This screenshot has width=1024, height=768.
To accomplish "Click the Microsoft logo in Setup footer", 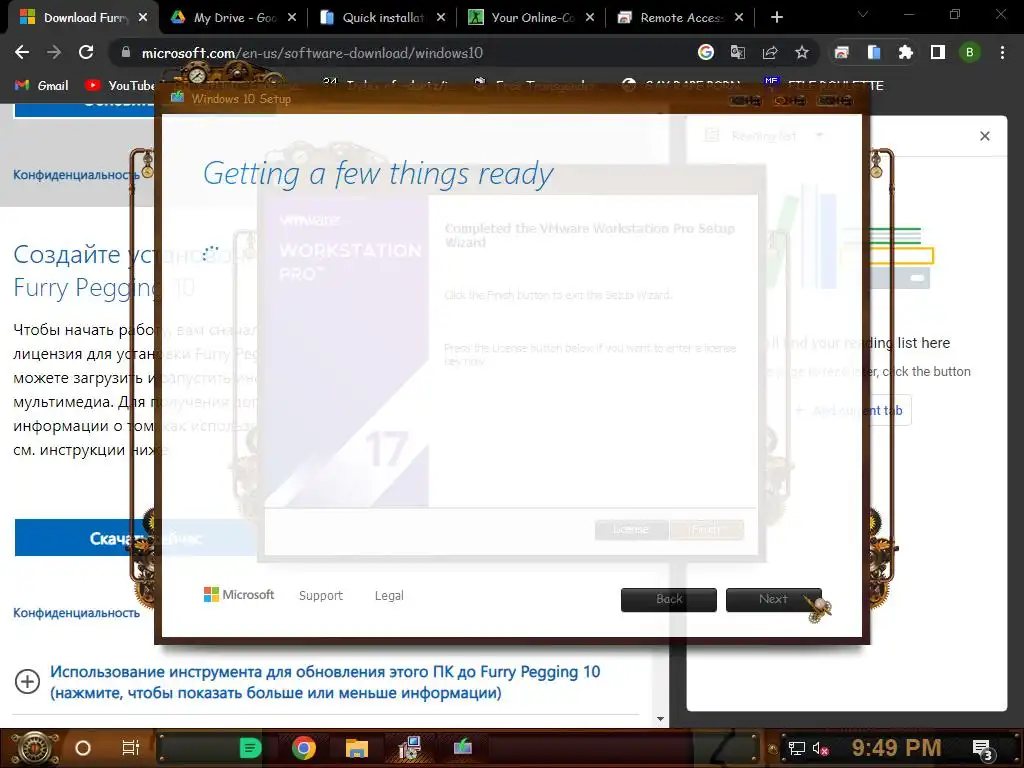I will (239, 595).
